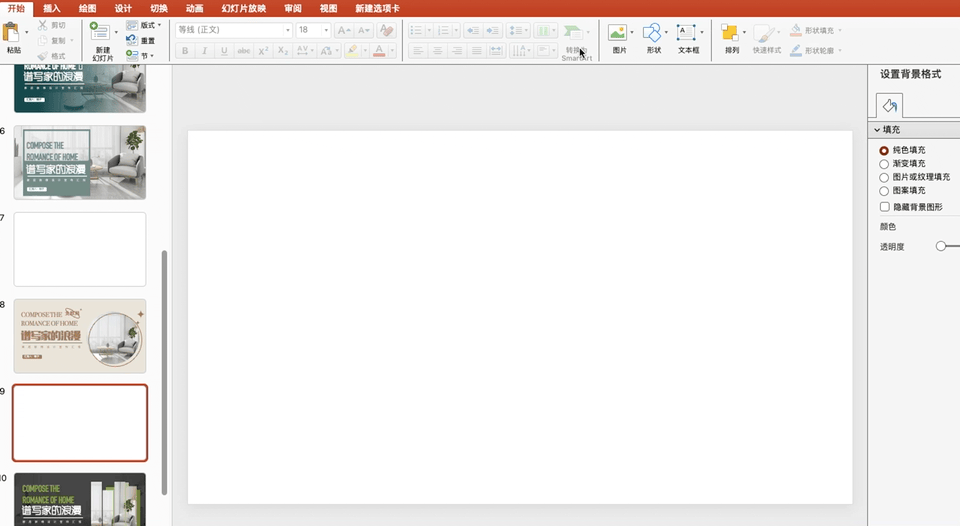The image size is (960, 526).
Task: Click the clear formatting eraser icon
Action: click(x=386, y=30)
